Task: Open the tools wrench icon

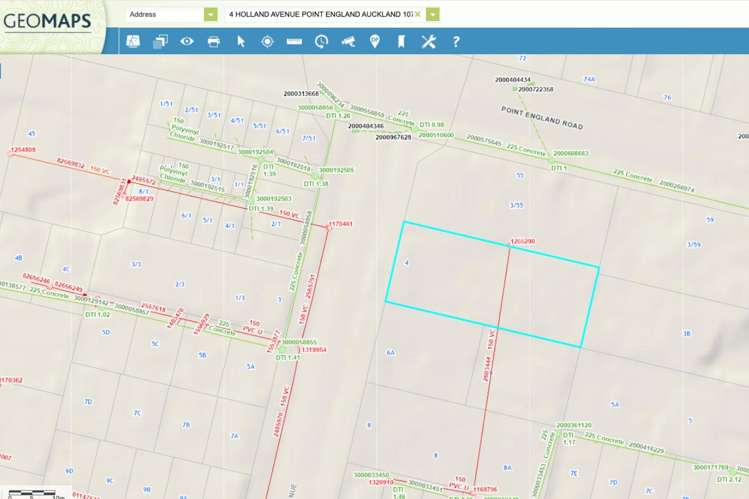Action: 428,41
